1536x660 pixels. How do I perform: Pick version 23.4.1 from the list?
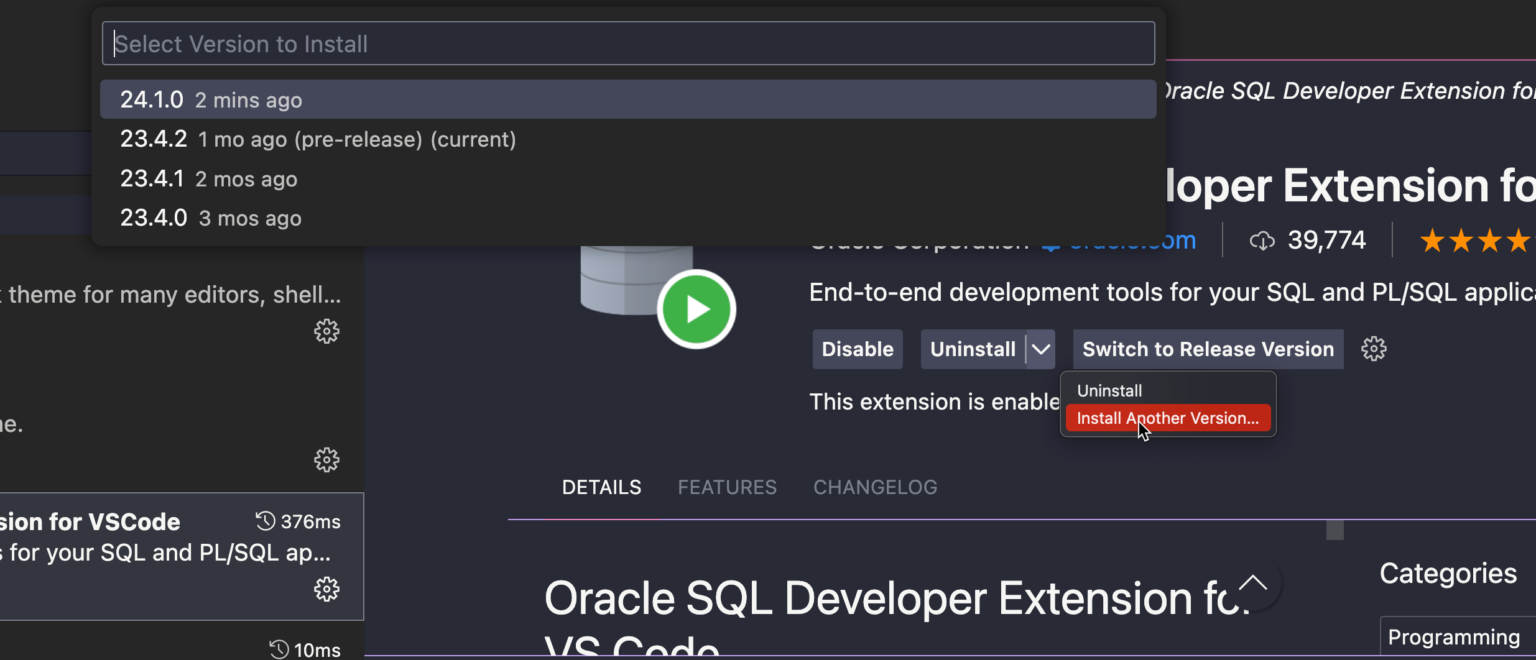[628, 179]
